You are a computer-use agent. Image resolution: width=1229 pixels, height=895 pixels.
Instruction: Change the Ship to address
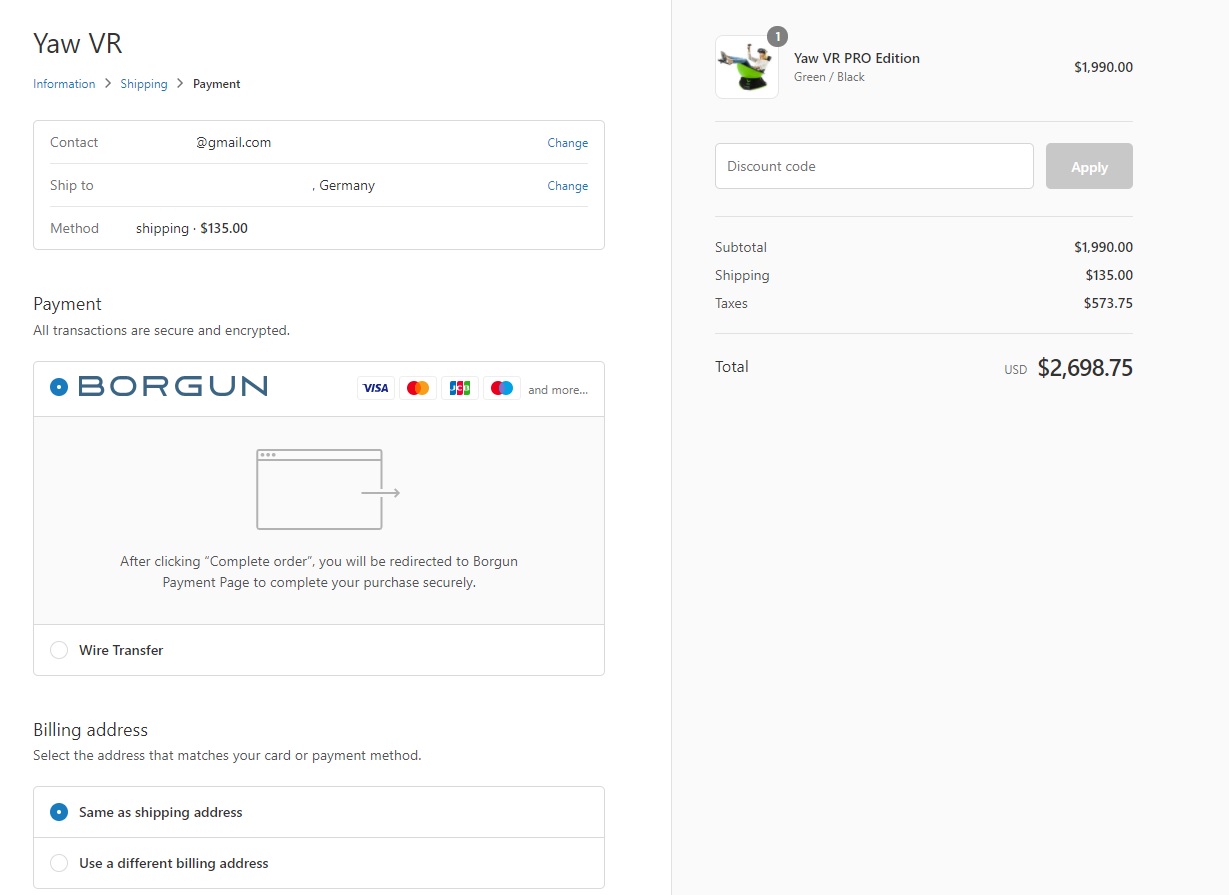tap(567, 186)
